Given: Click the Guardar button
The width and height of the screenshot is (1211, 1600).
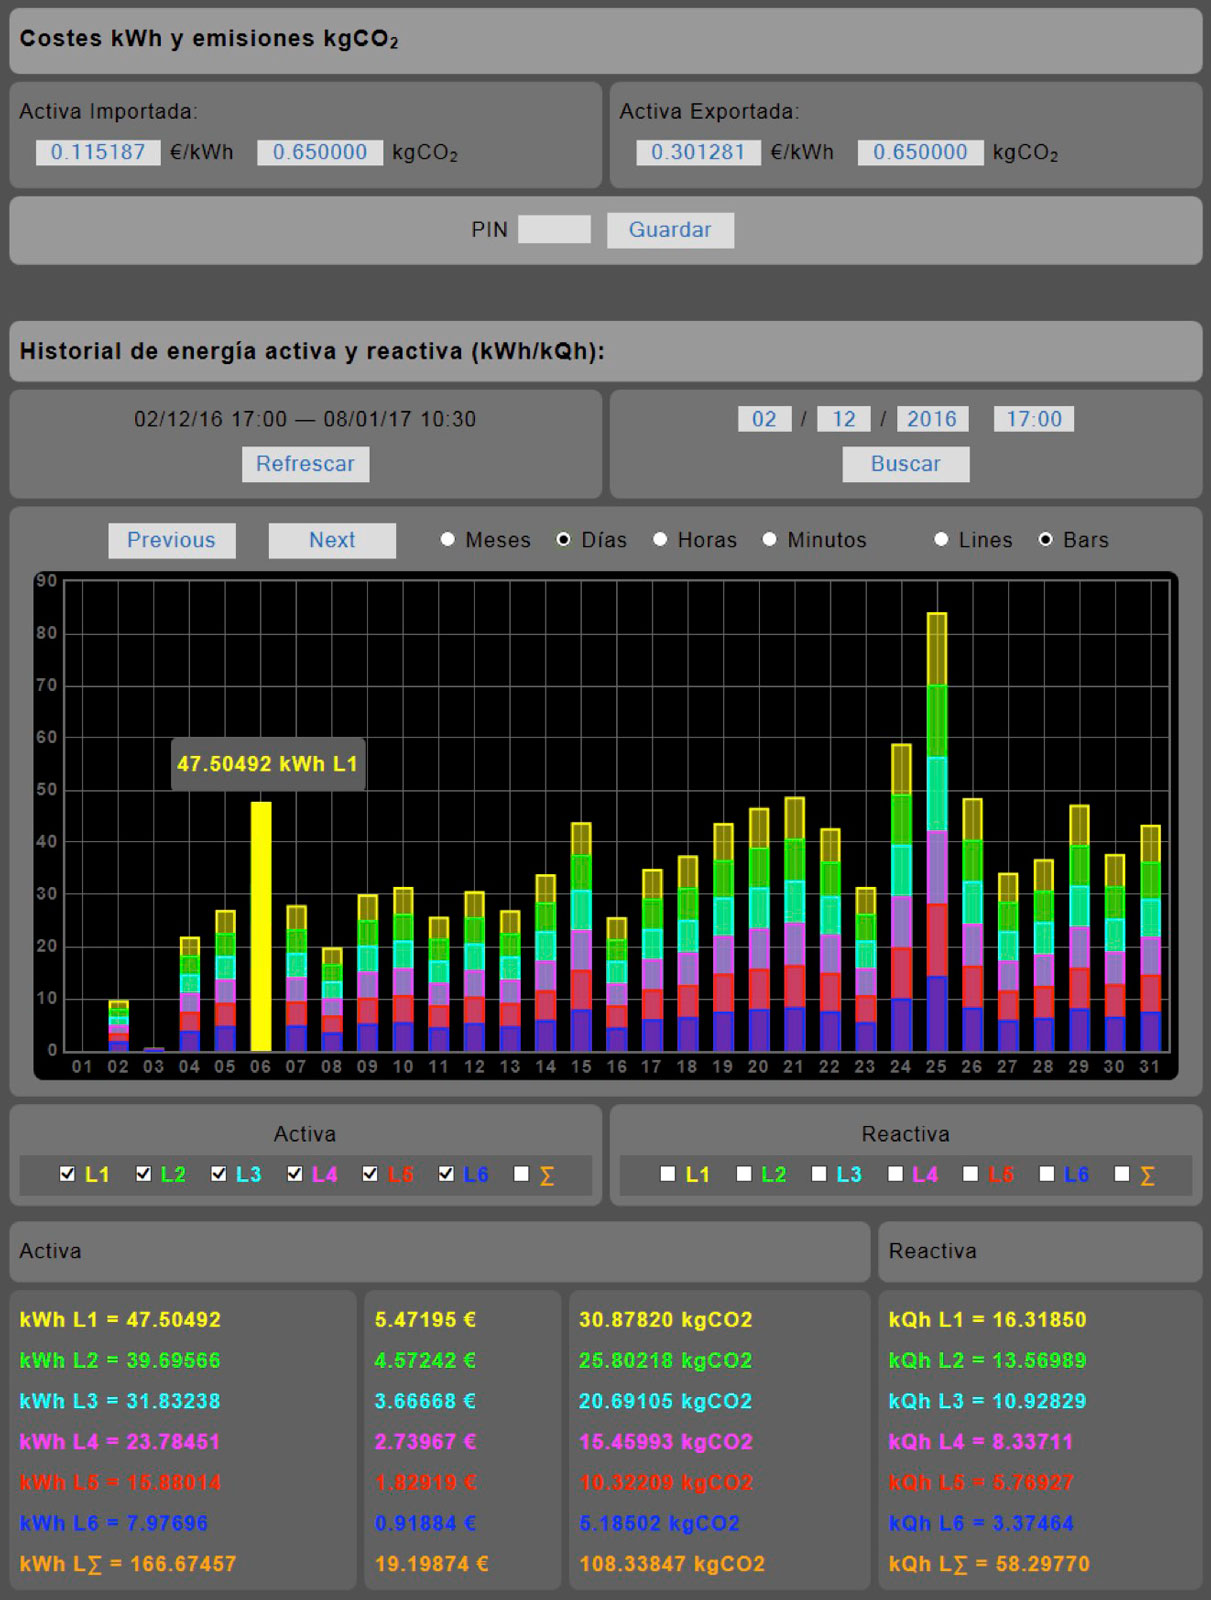Looking at the screenshot, I should tap(670, 230).
